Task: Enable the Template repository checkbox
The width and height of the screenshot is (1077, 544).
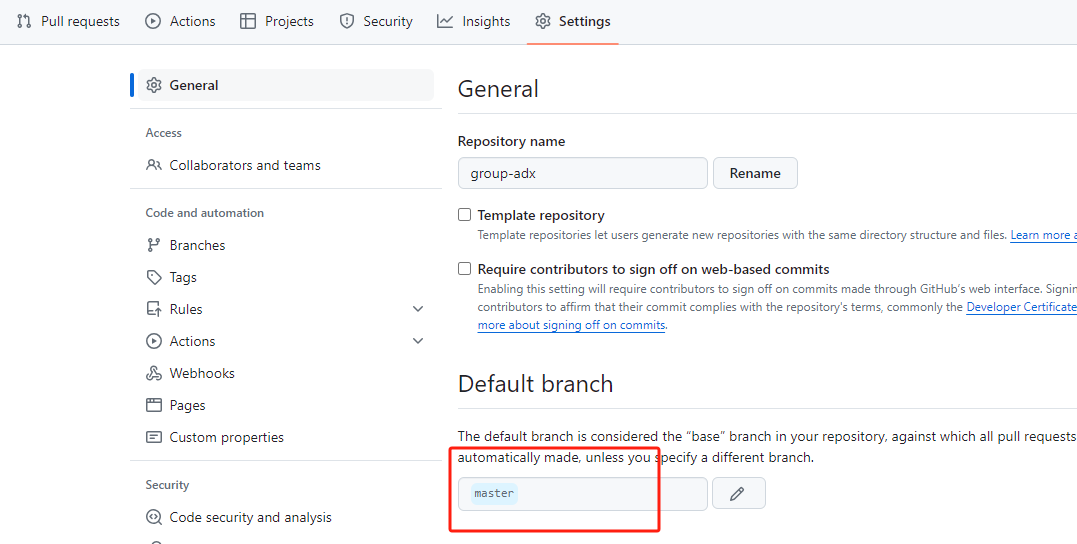Action: point(464,215)
